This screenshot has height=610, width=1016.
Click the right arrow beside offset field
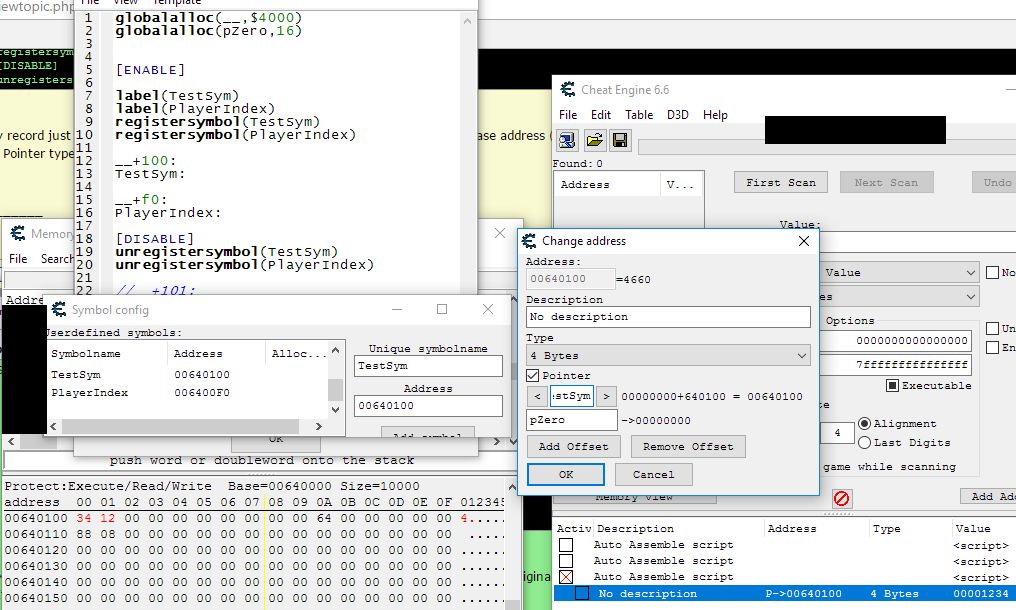pos(607,396)
